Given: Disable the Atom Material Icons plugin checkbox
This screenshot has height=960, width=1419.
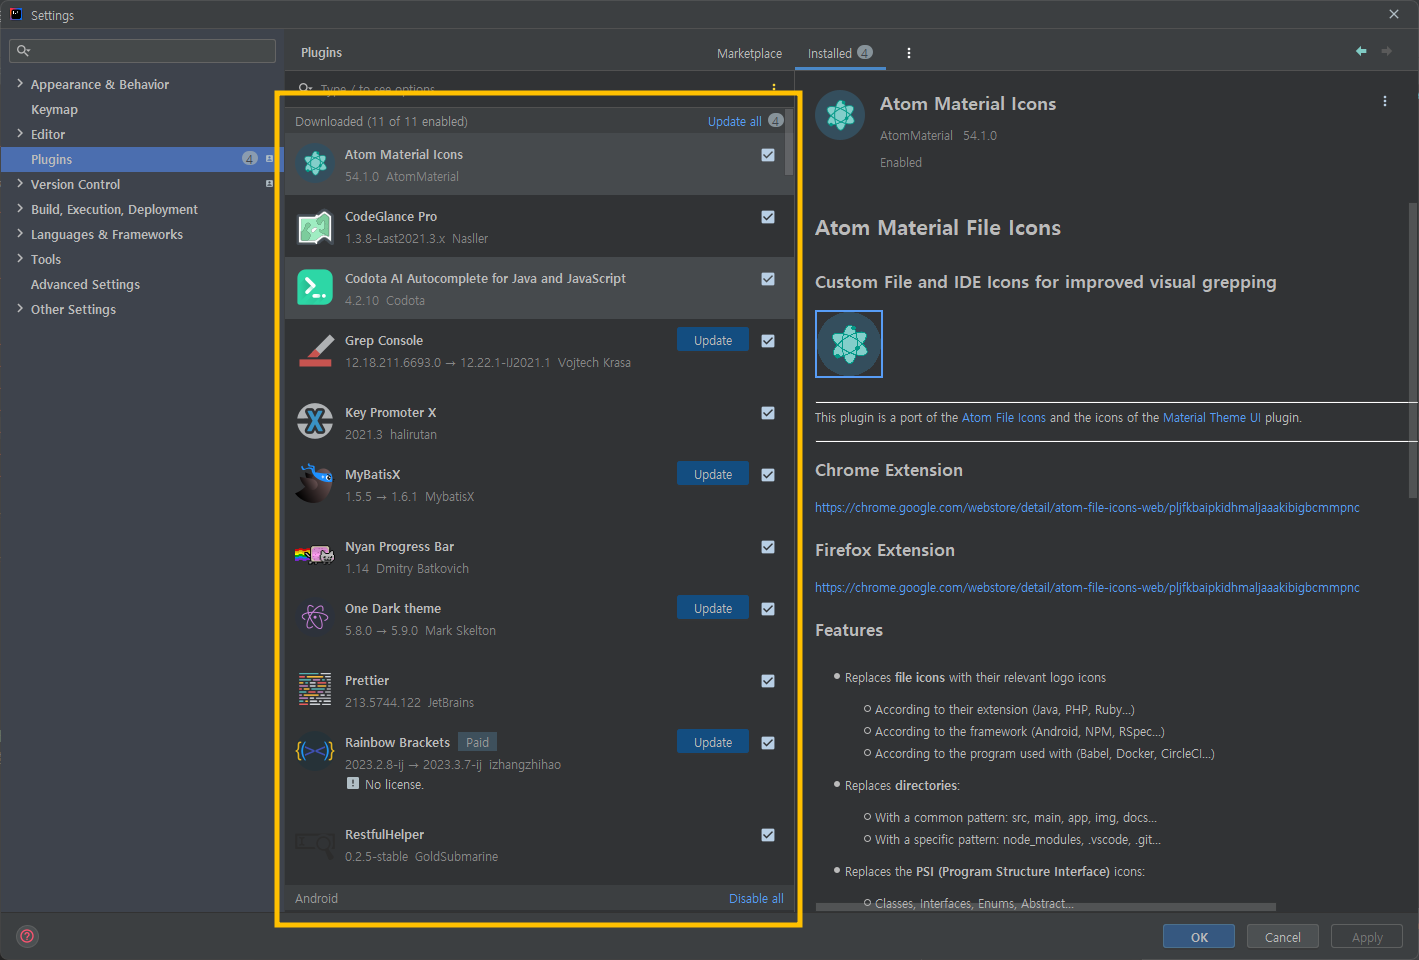Looking at the screenshot, I should tap(768, 155).
